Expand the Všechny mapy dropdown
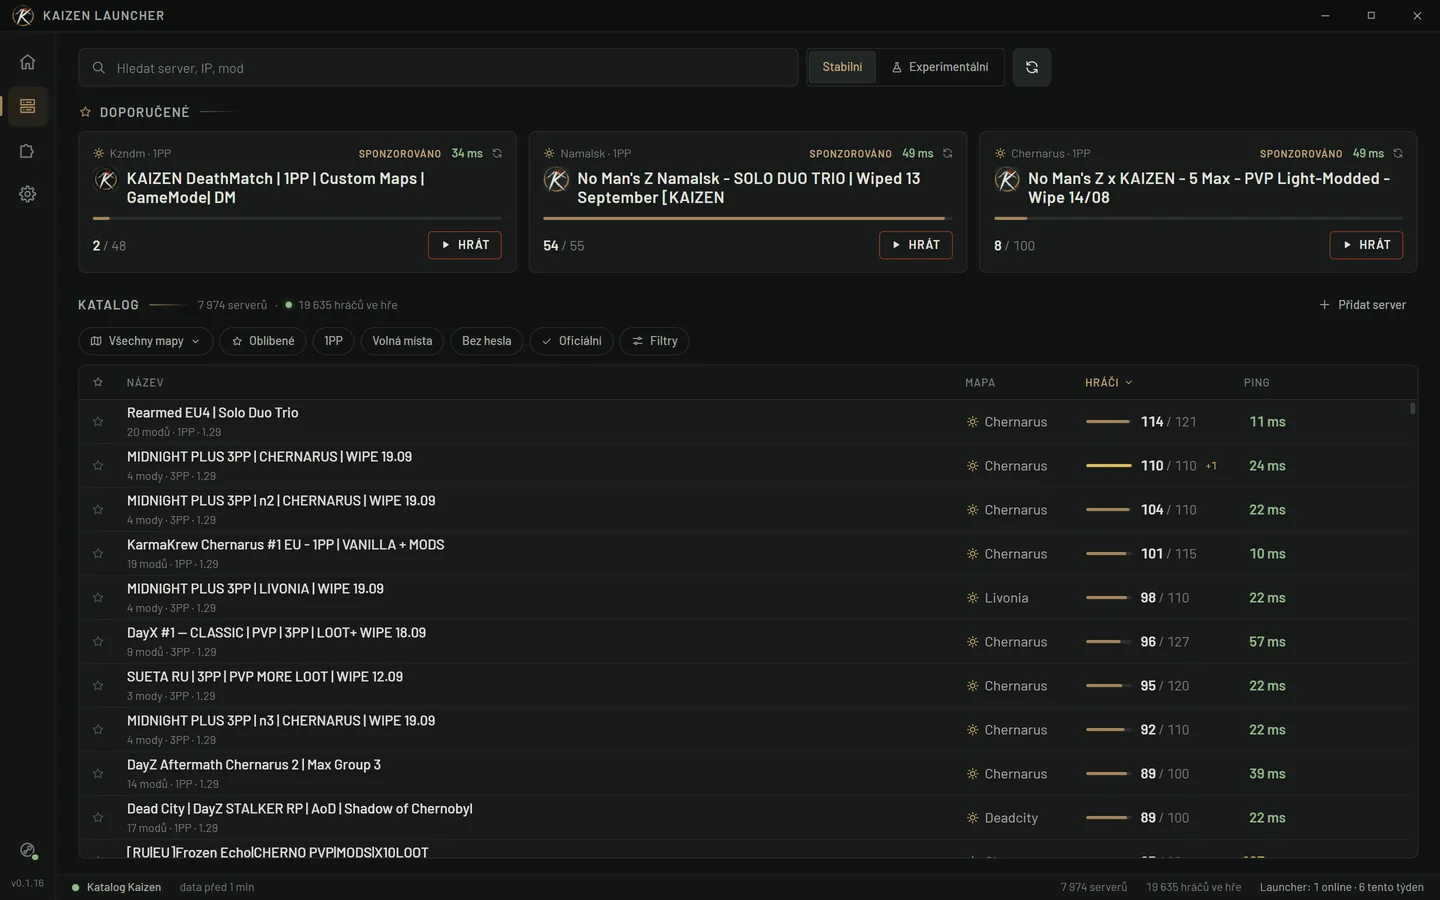The height and width of the screenshot is (900, 1440). (146, 341)
